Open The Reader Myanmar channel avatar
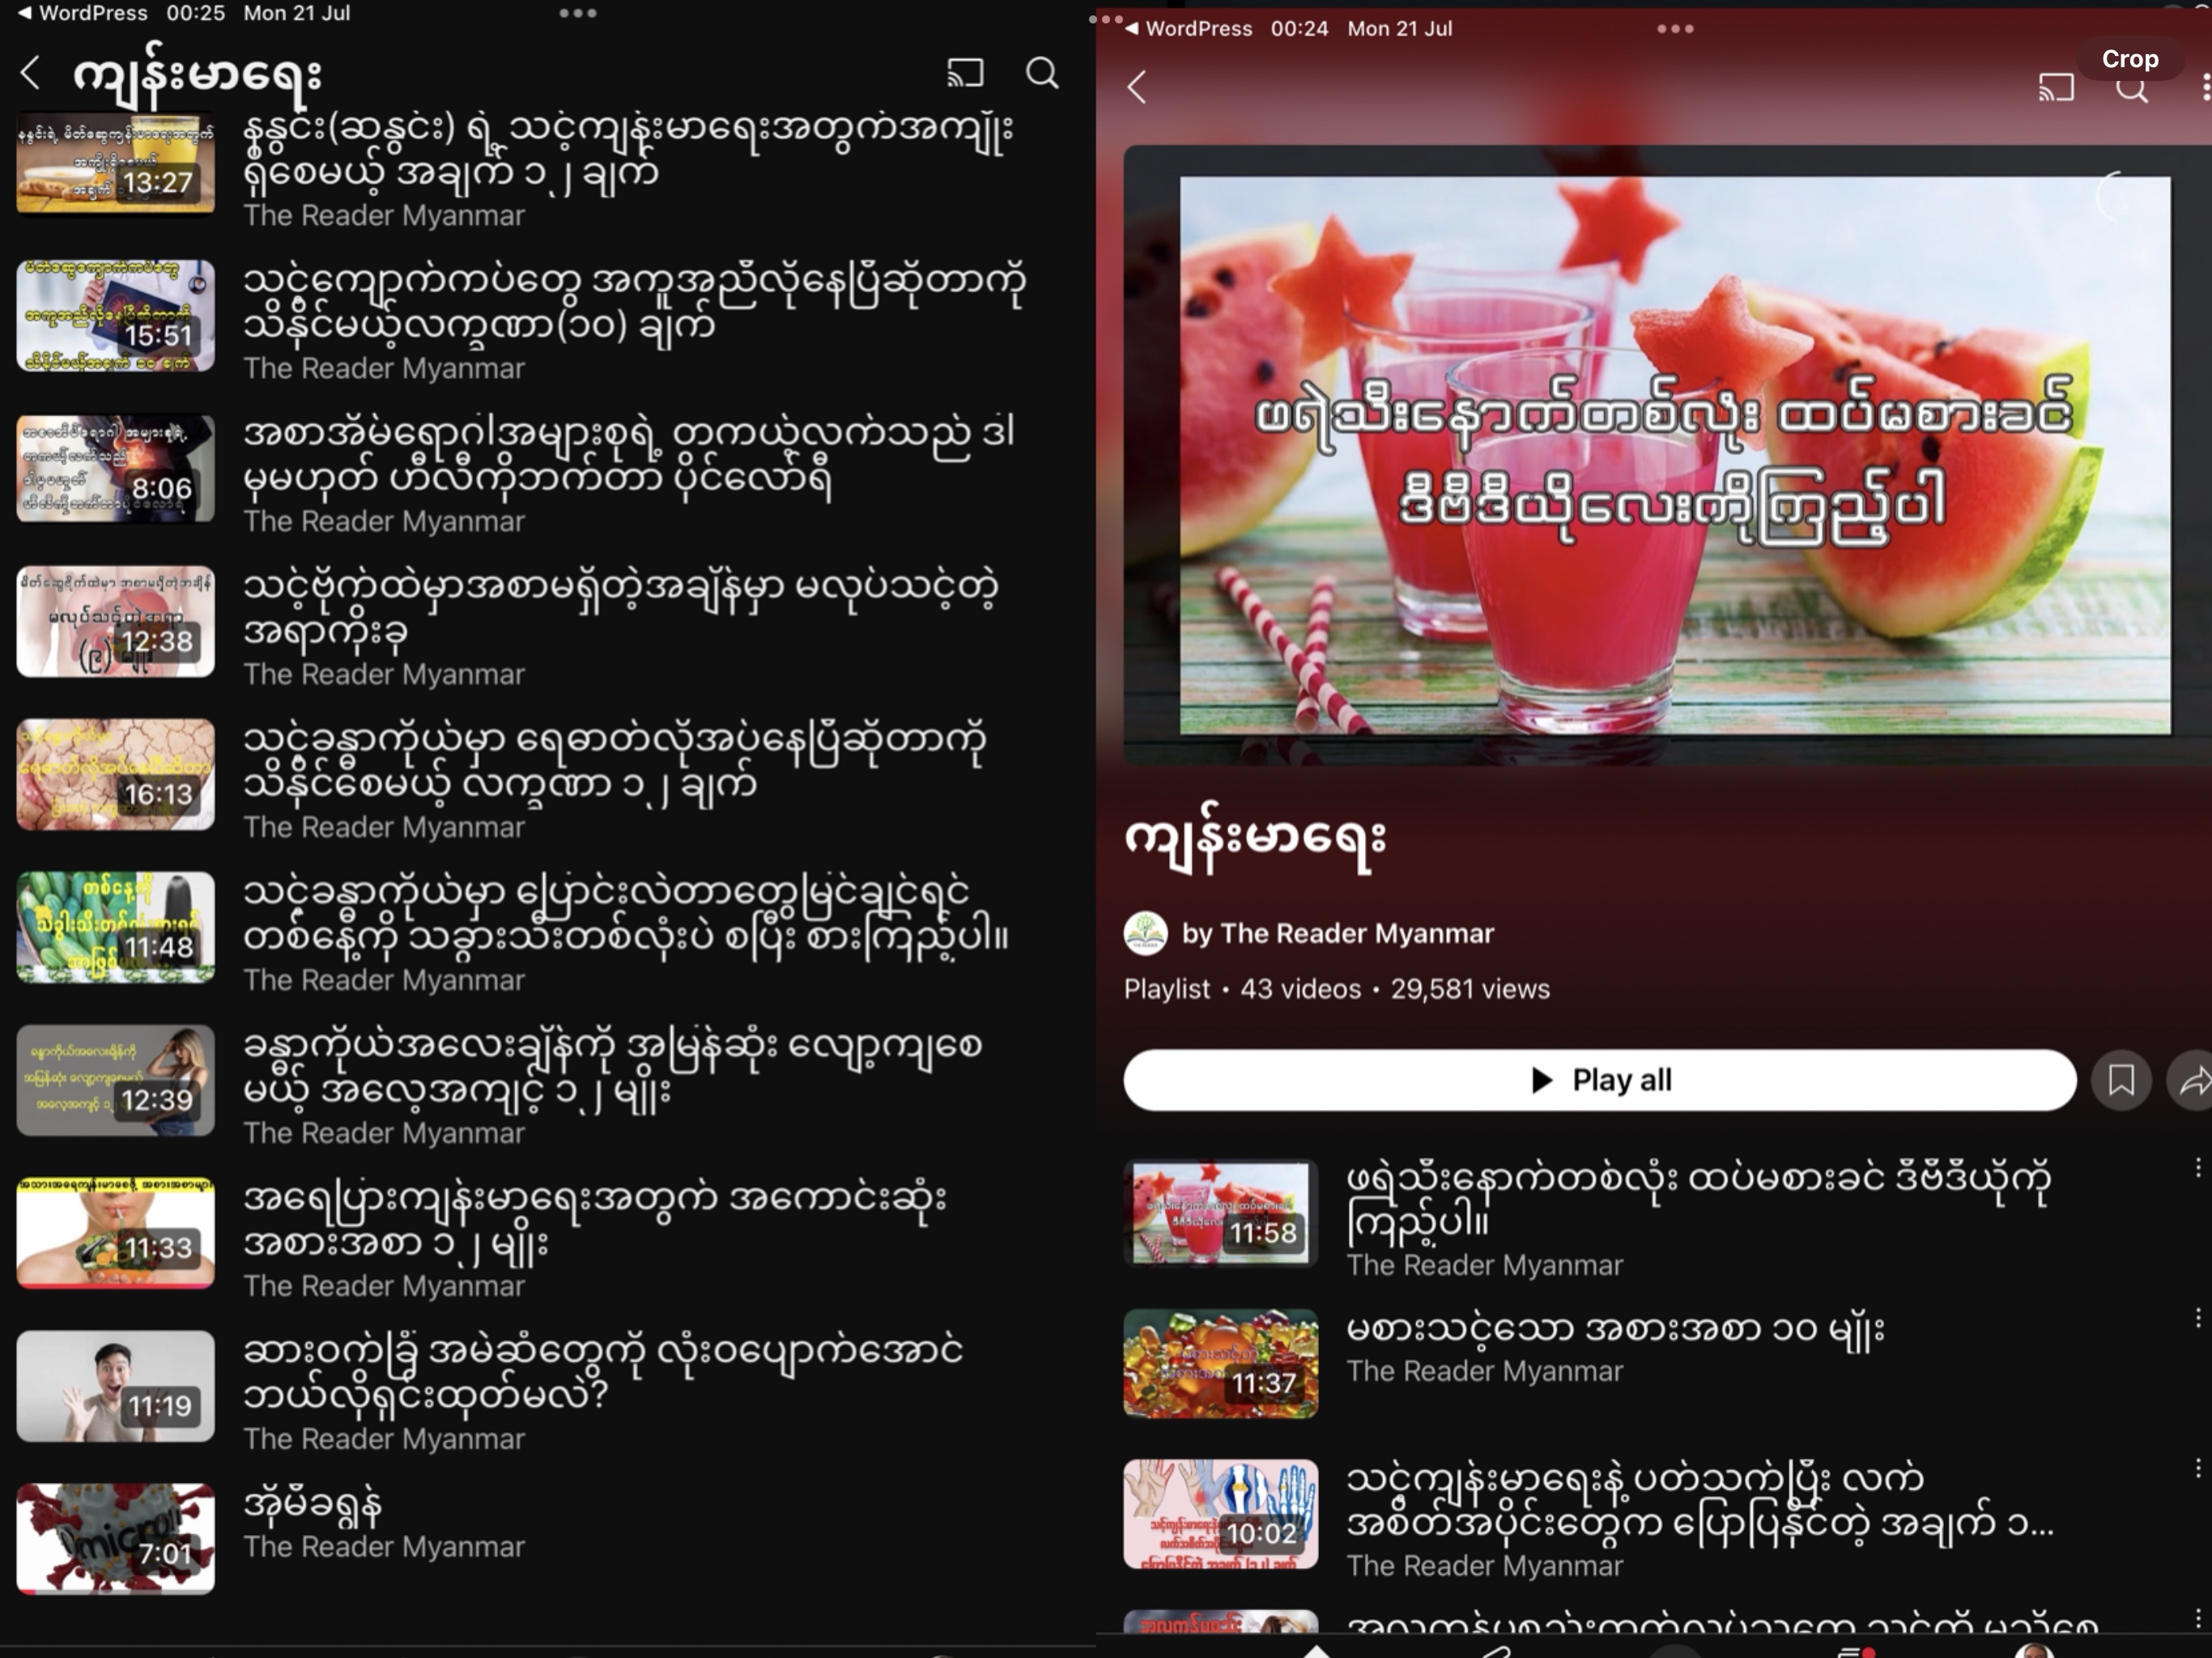 [x=1145, y=933]
